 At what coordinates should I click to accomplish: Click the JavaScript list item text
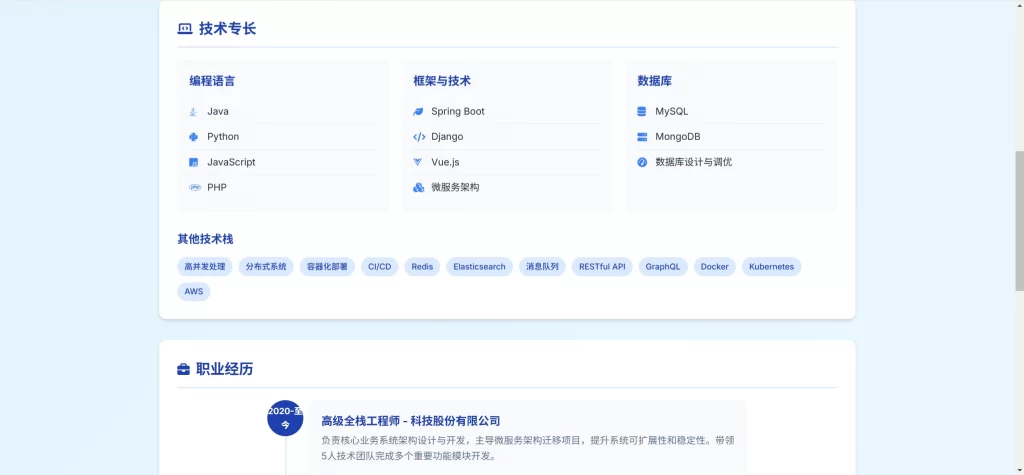click(231, 163)
